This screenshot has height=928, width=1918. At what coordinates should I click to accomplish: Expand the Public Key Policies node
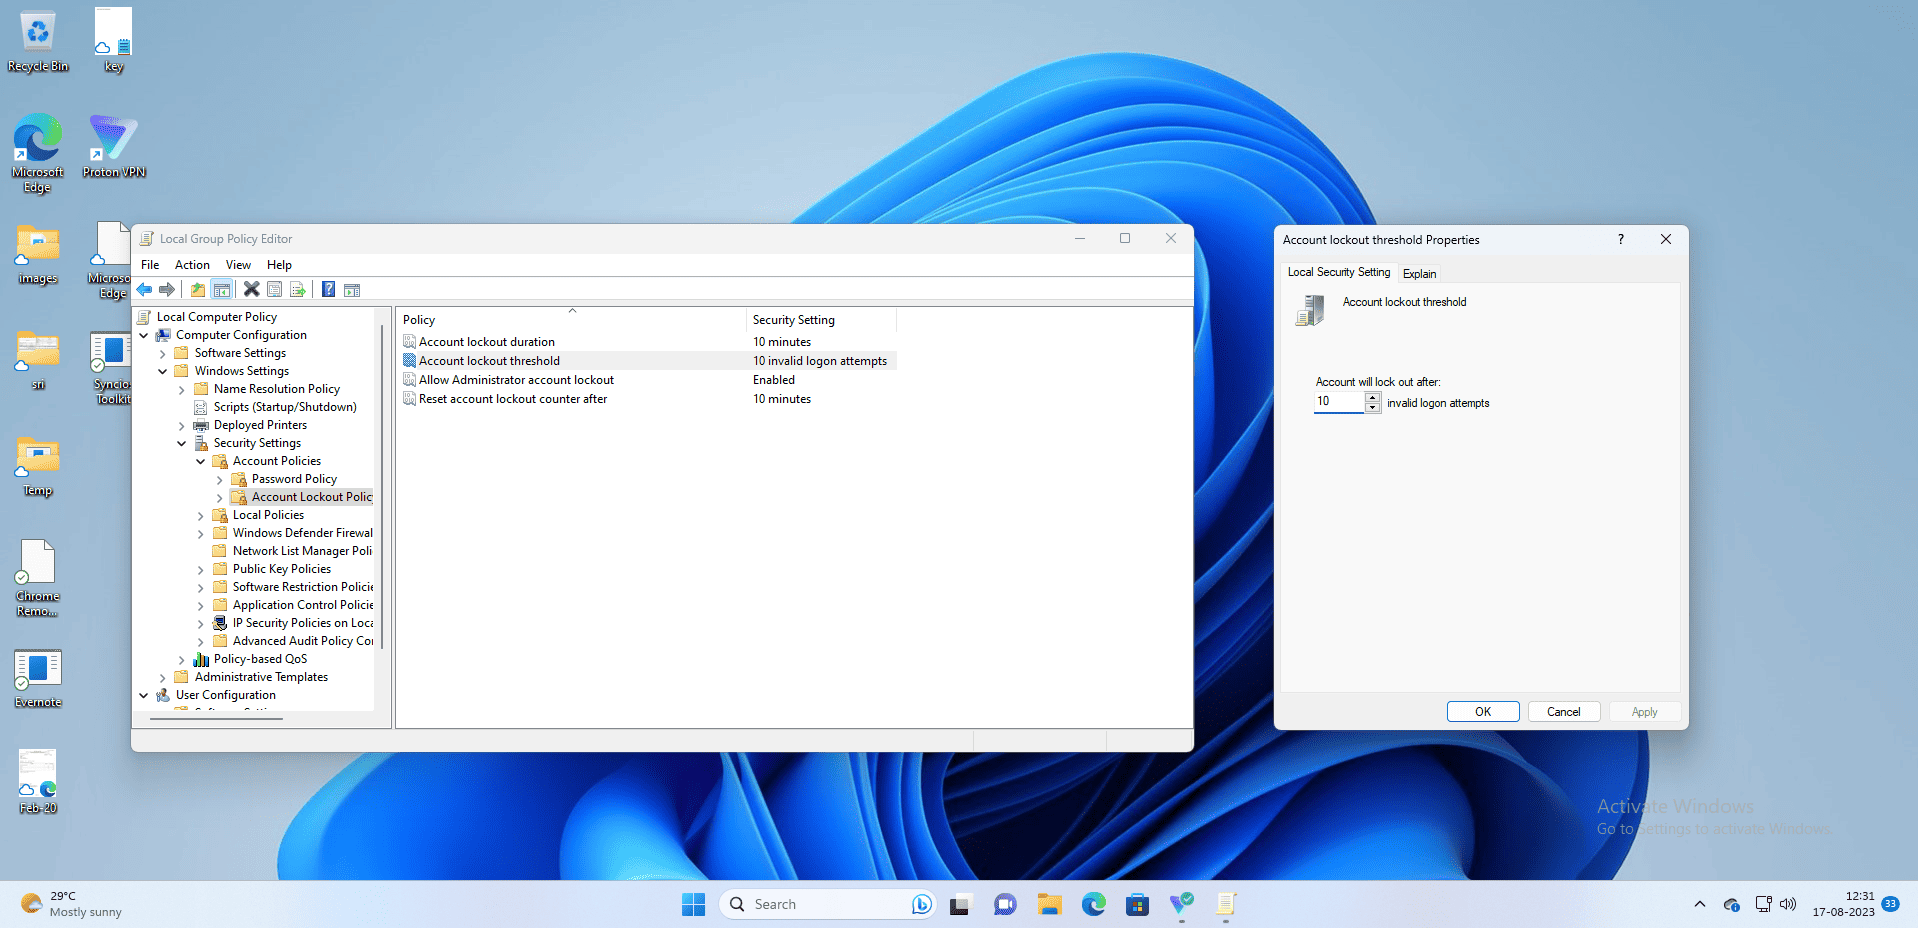(x=201, y=569)
